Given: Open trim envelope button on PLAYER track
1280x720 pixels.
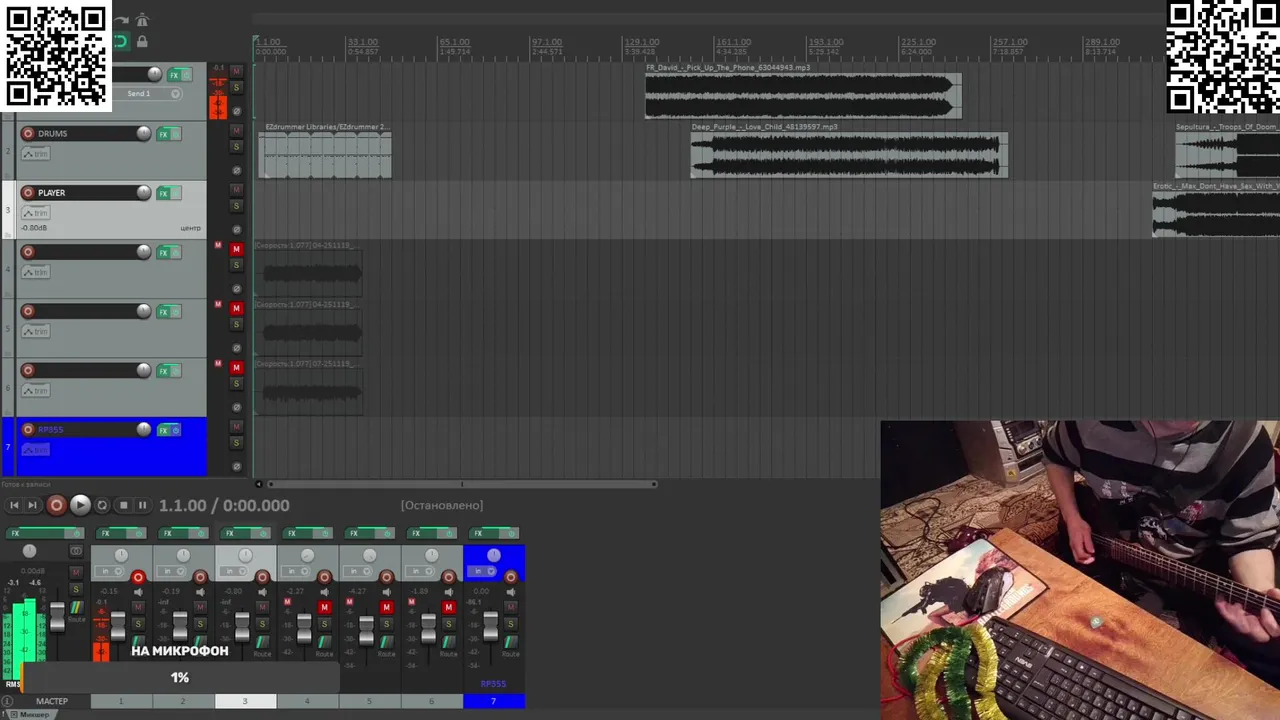Looking at the screenshot, I should point(35,213).
